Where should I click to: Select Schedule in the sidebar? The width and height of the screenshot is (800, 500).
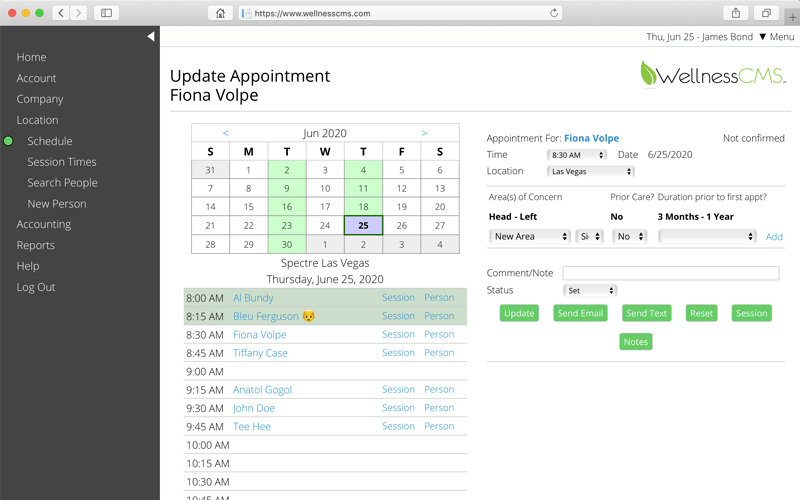tap(49, 141)
